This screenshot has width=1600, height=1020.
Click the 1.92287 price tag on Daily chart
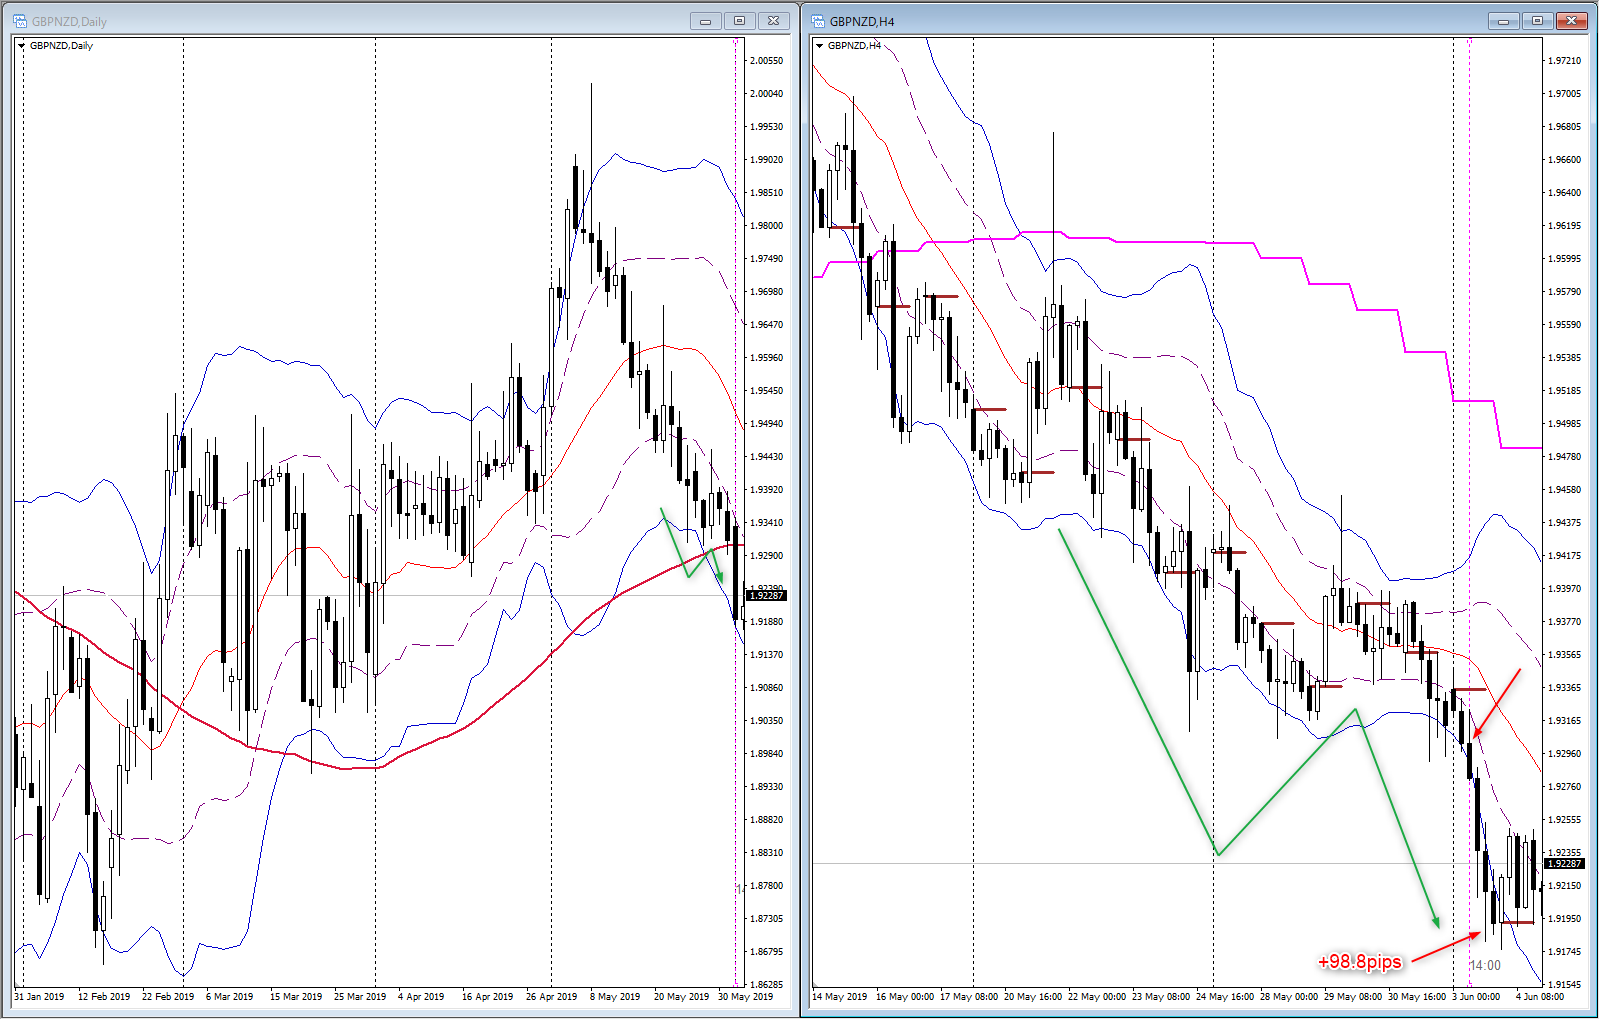[767, 596]
